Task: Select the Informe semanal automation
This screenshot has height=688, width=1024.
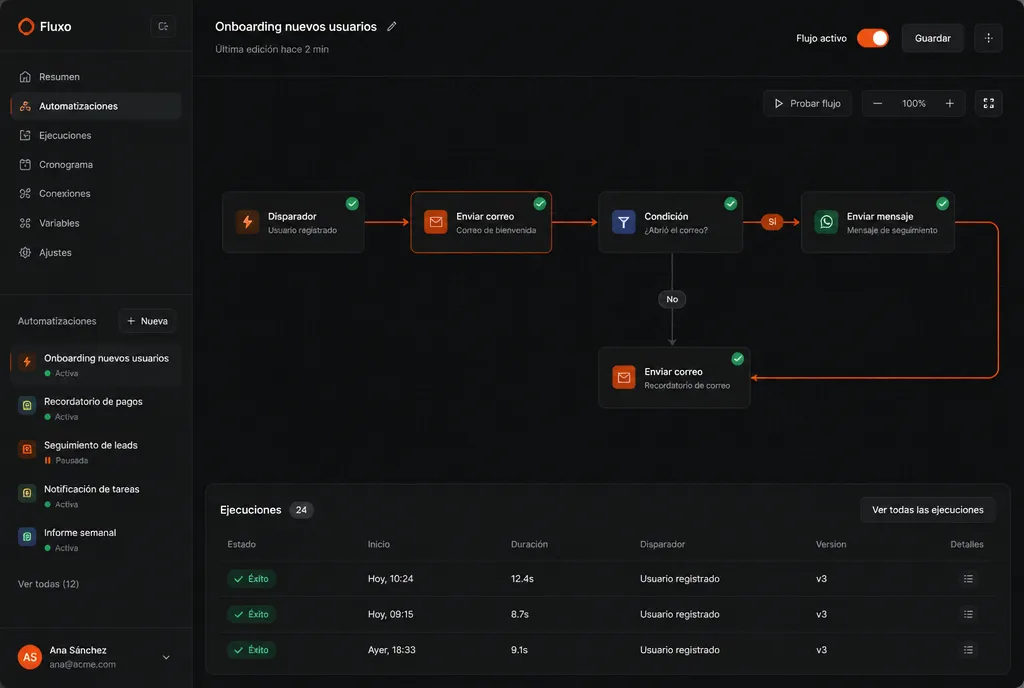Action: (96, 540)
